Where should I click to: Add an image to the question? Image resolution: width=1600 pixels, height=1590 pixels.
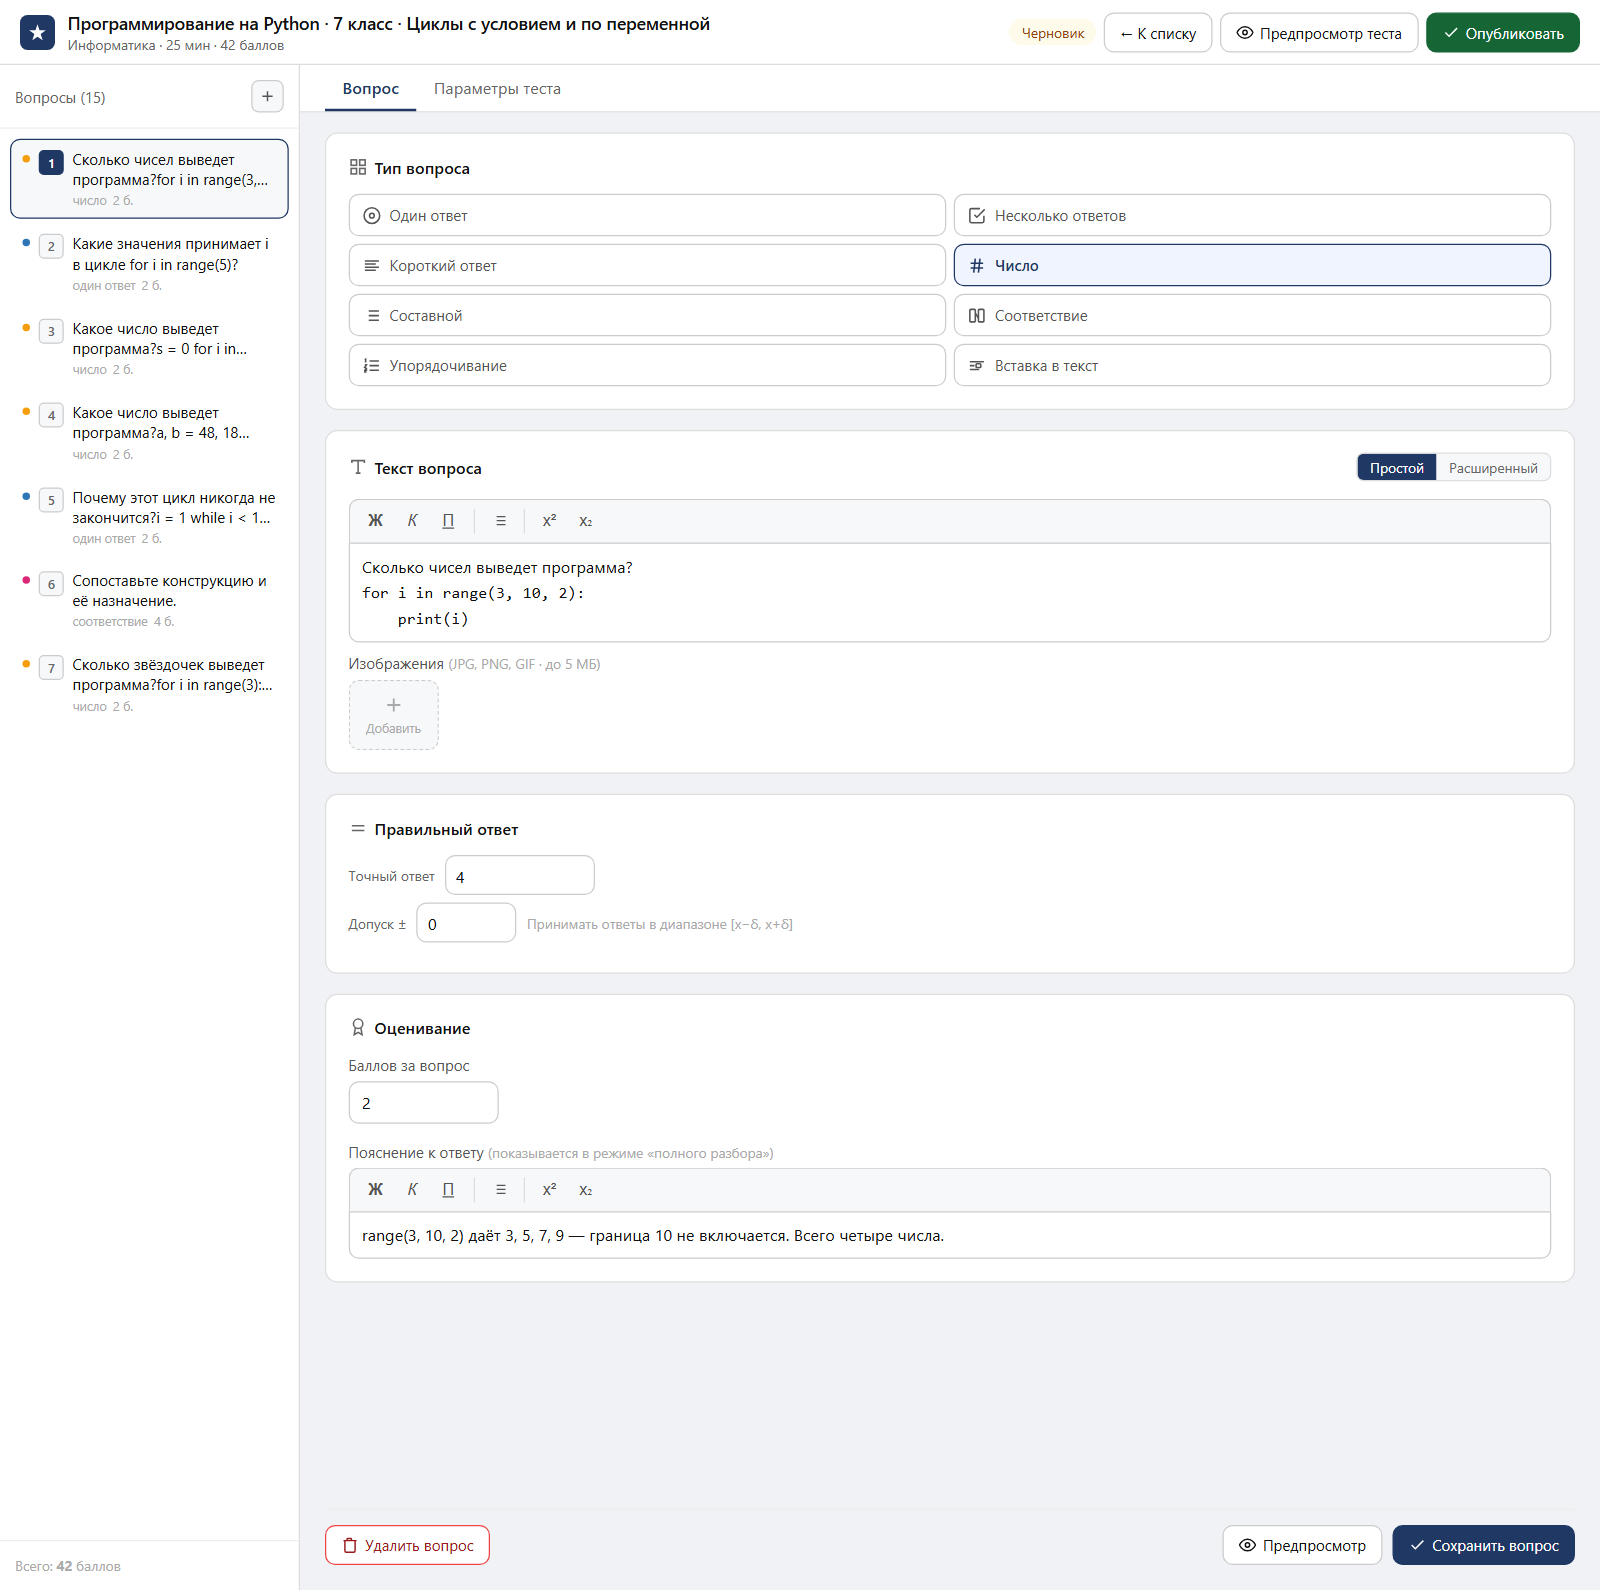[393, 715]
